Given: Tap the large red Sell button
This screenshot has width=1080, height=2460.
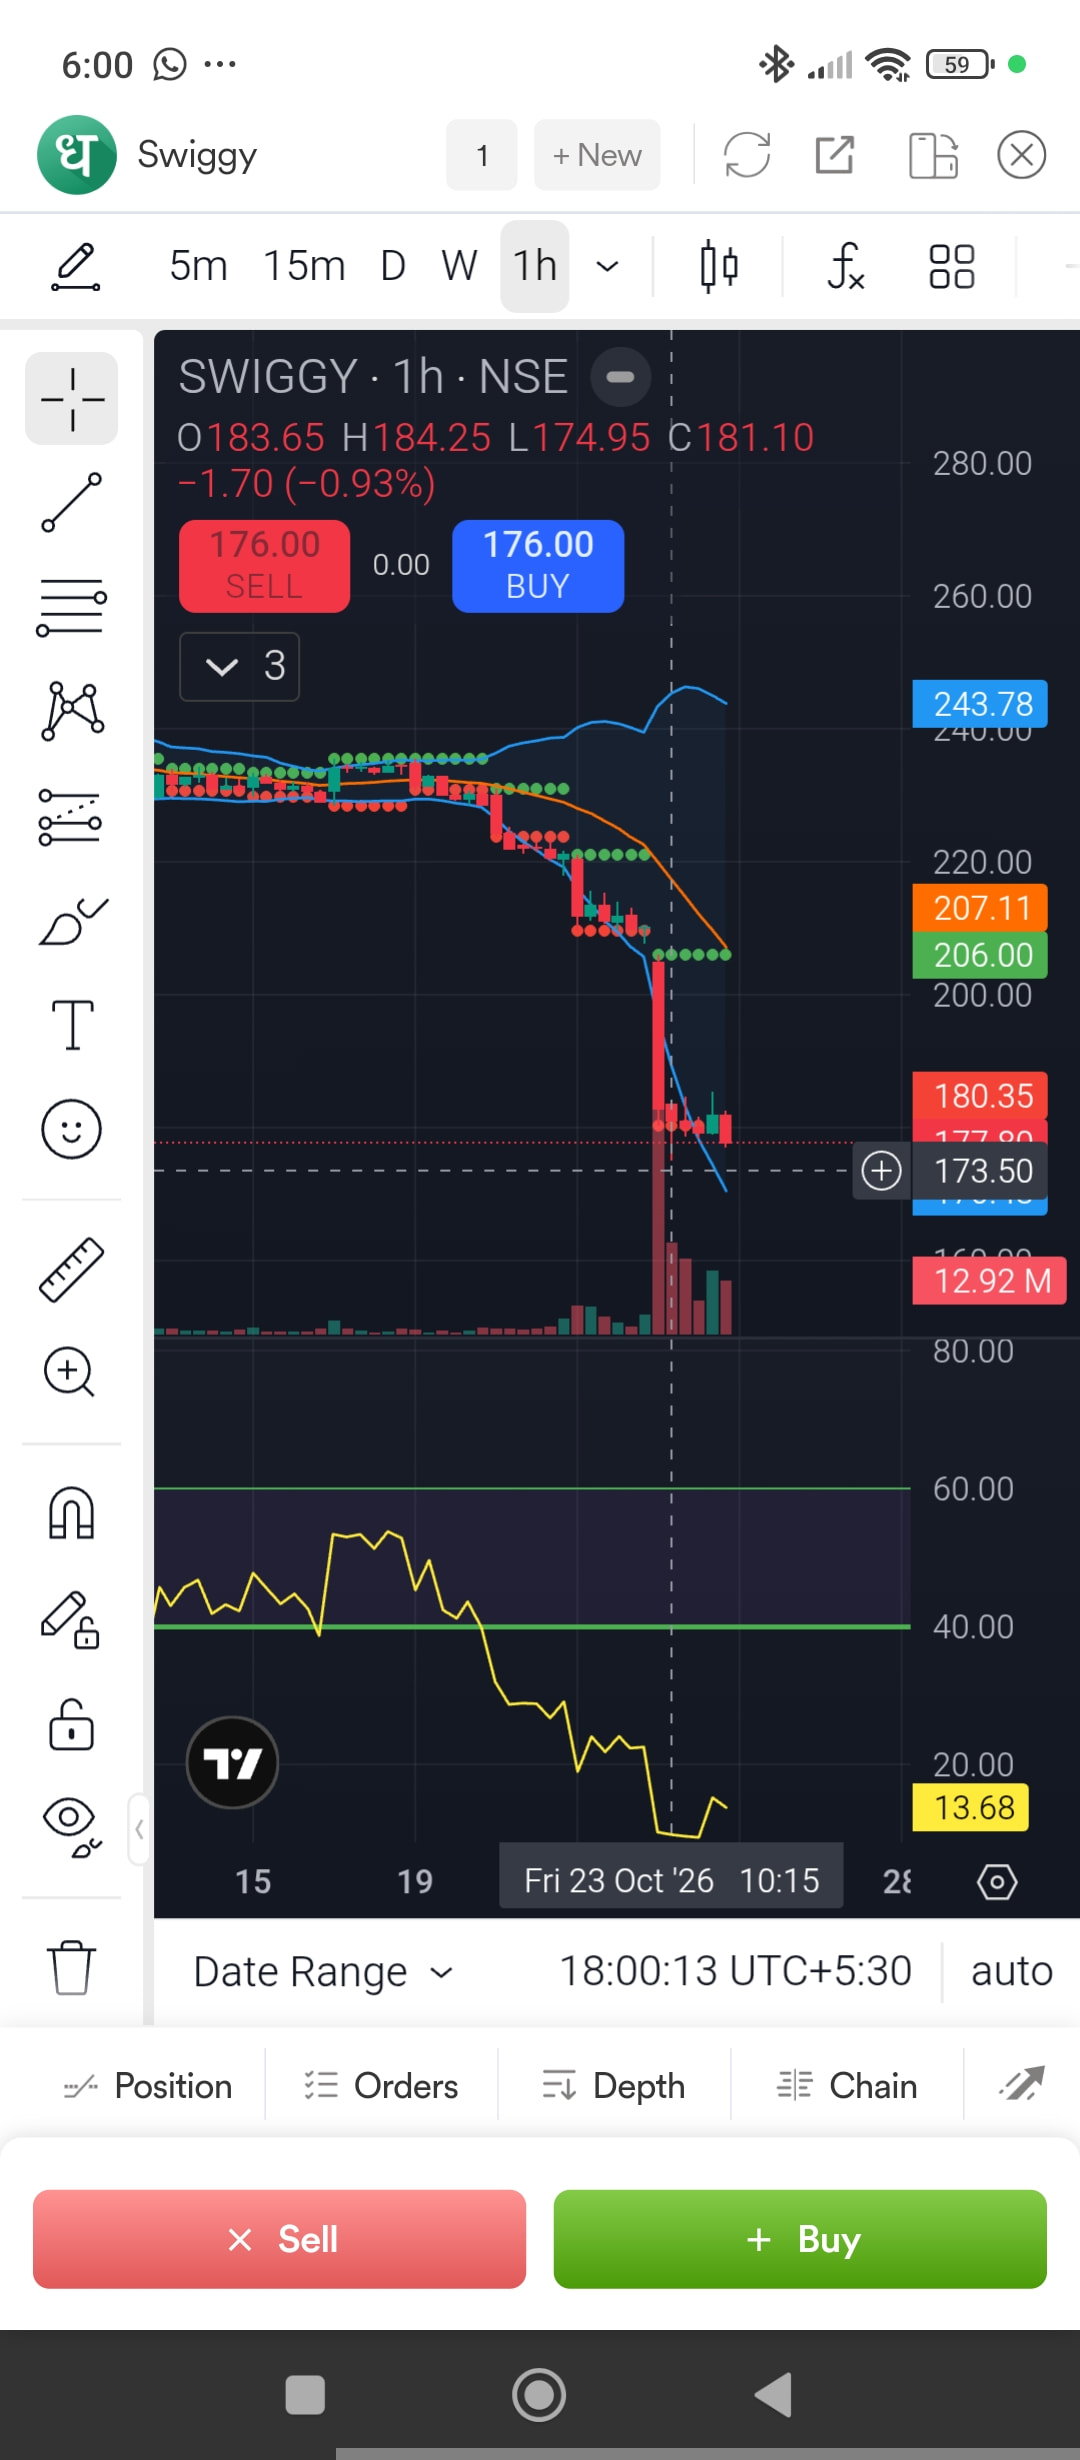Looking at the screenshot, I should coord(279,2239).
